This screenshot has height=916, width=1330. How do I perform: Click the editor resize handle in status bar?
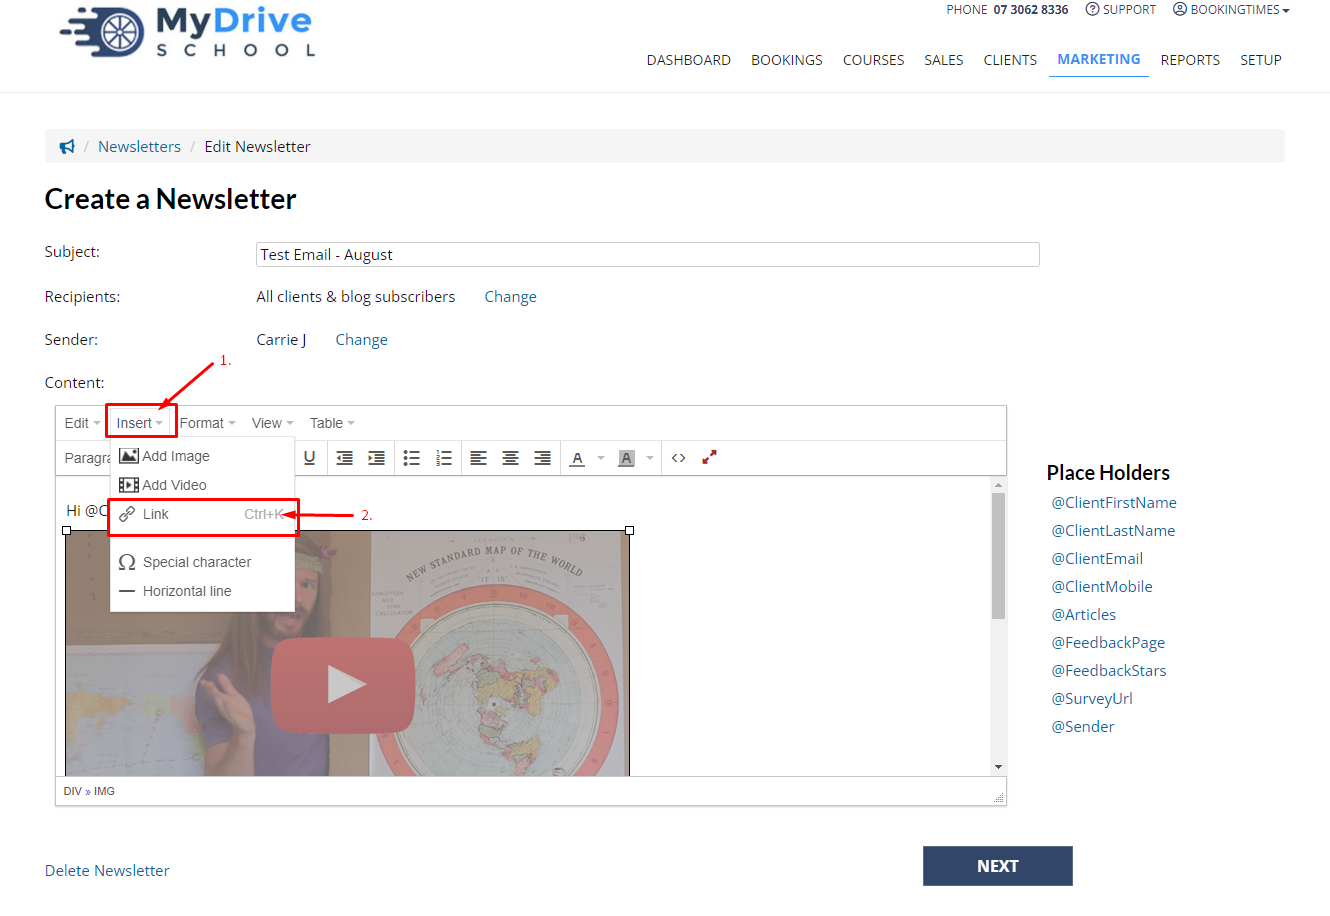click(x=998, y=797)
